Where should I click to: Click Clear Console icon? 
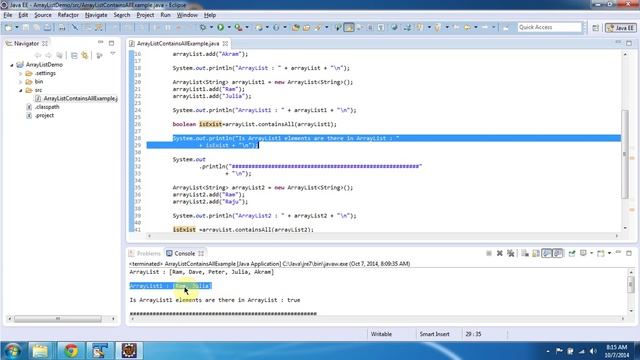525,253
